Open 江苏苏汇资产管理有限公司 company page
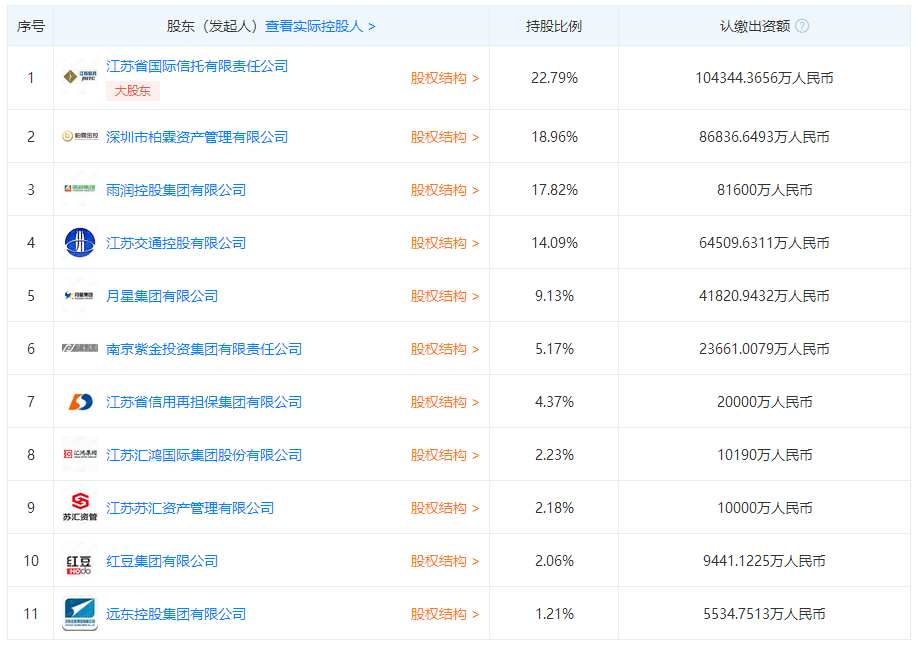This screenshot has width=918, height=646. point(190,508)
